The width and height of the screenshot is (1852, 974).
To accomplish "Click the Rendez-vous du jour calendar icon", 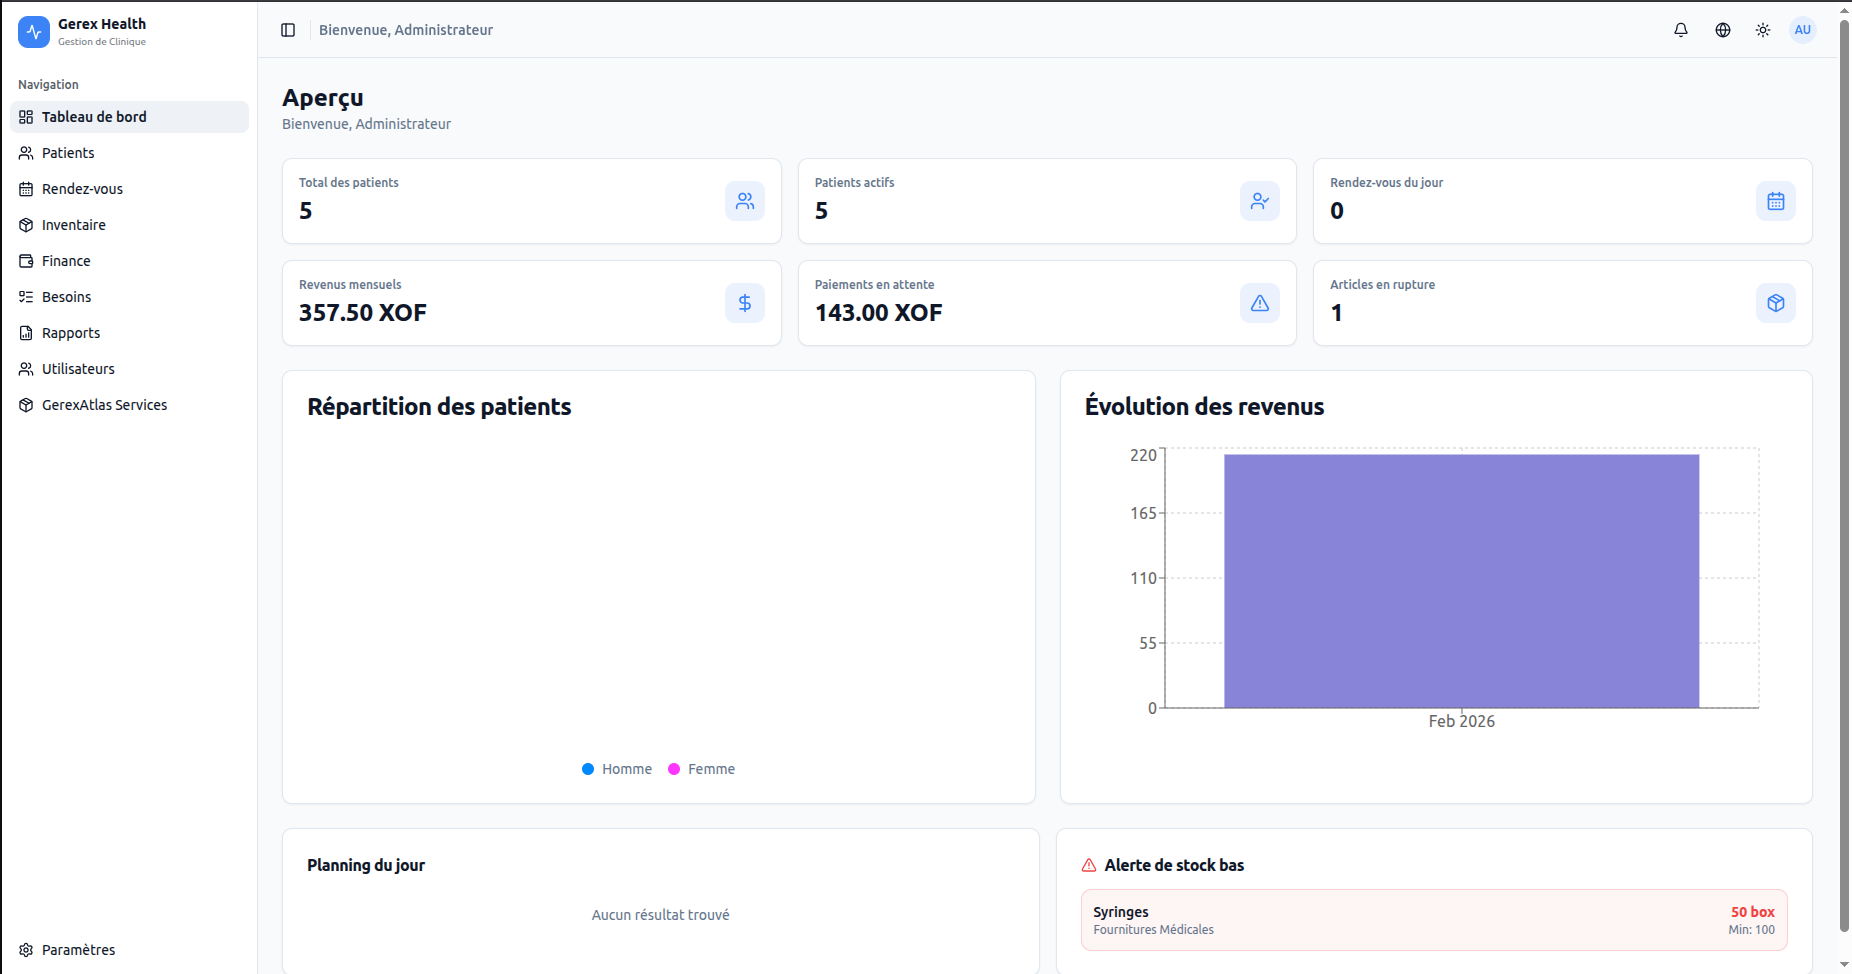I will pos(1776,201).
